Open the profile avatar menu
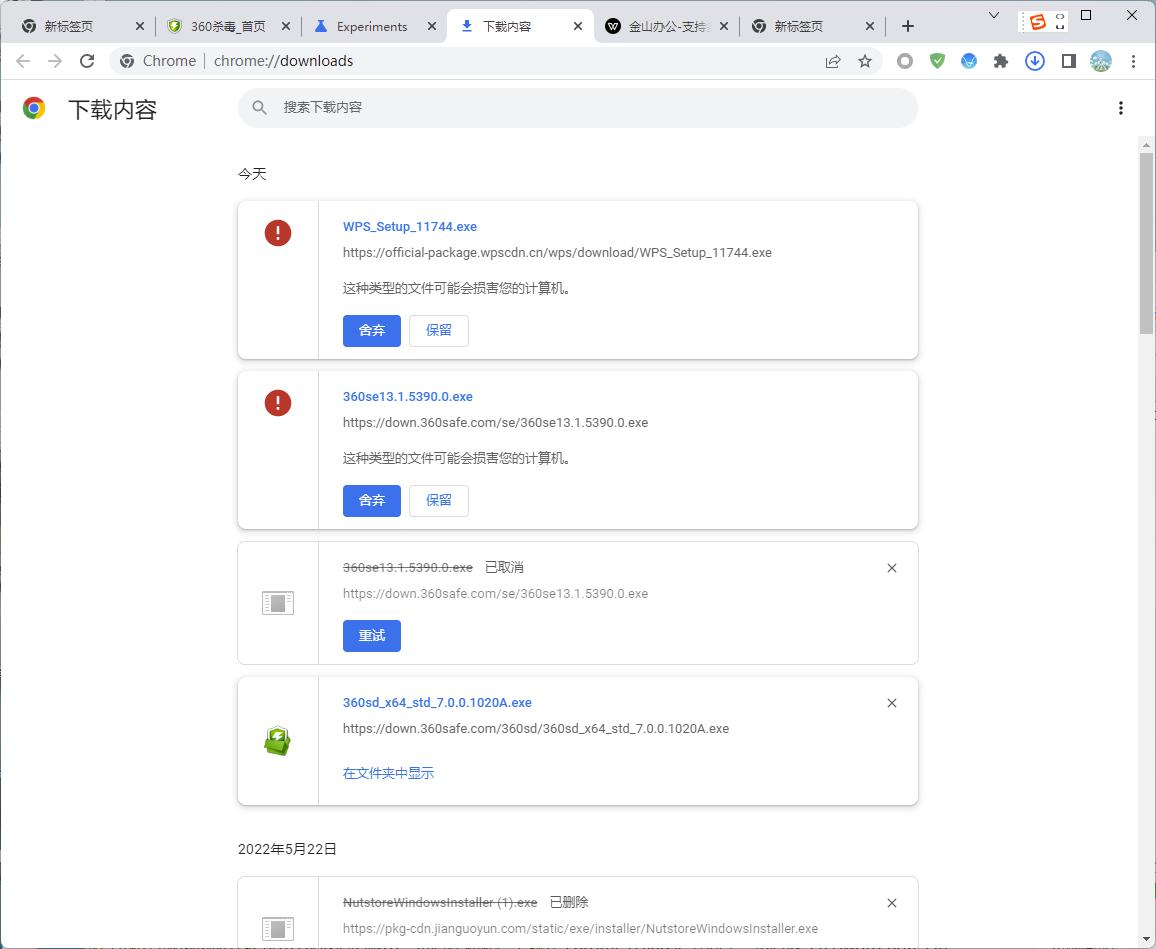This screenshot has height=949, width=1156. 1101,61
